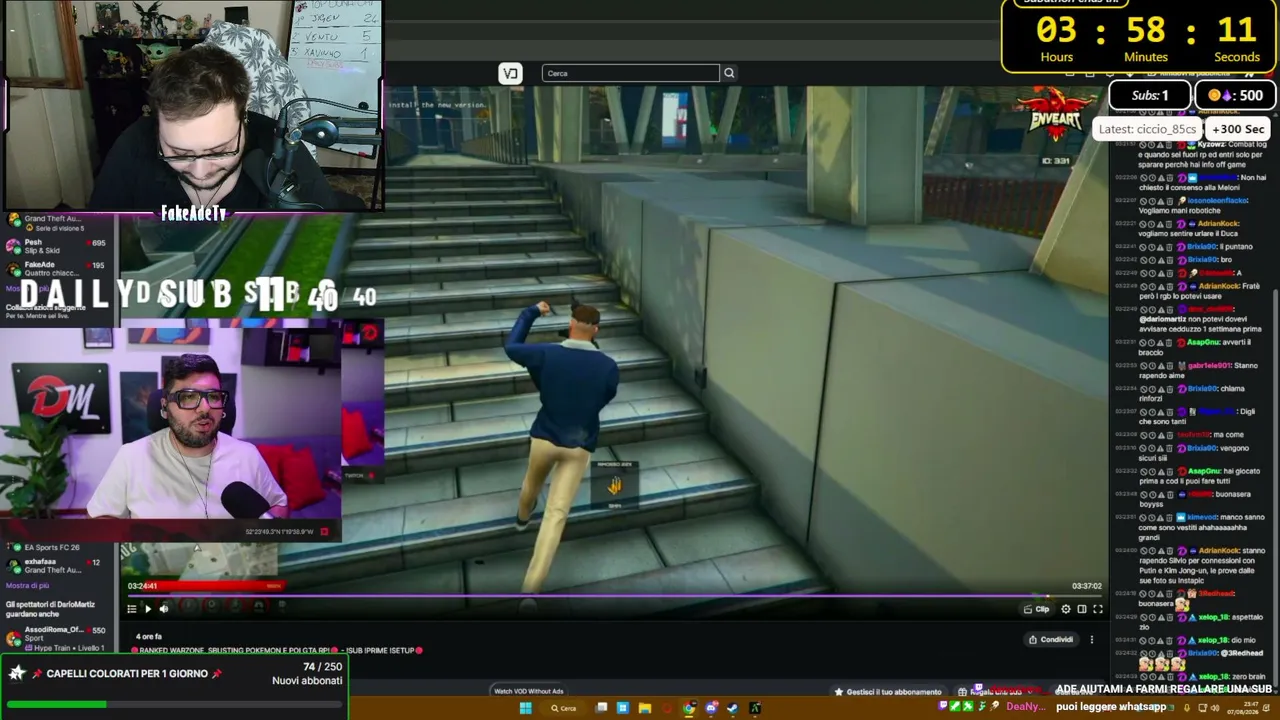Screen dimensions: 1280x720
Task: Click Gestisci il tuo abbonamento
Action: point(889,692)
